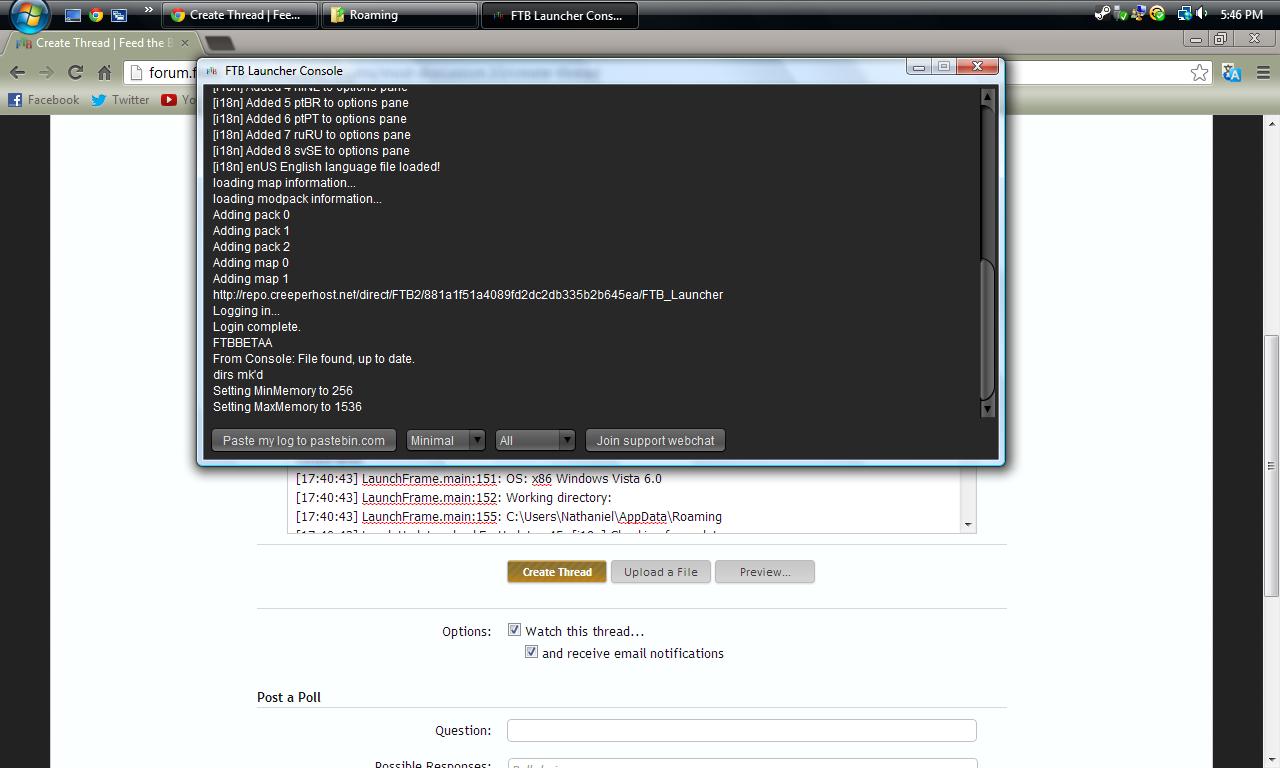Click the volume speaker tray icon

click(x=1201, y=14)
